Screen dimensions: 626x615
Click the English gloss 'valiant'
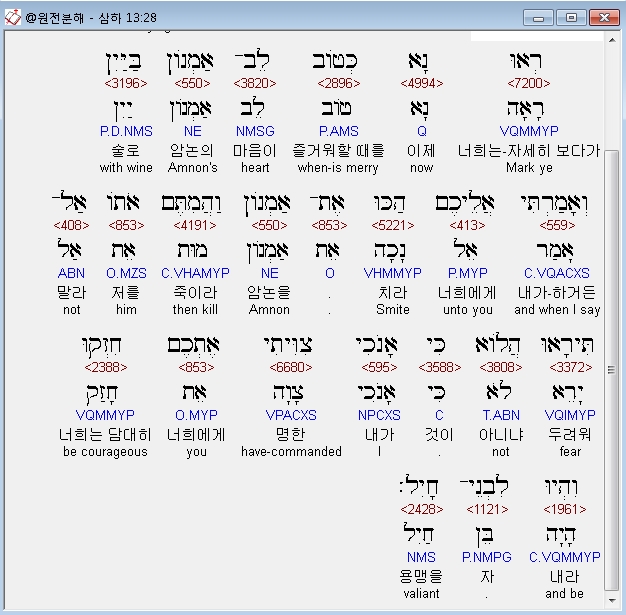[x=421, y=593]
